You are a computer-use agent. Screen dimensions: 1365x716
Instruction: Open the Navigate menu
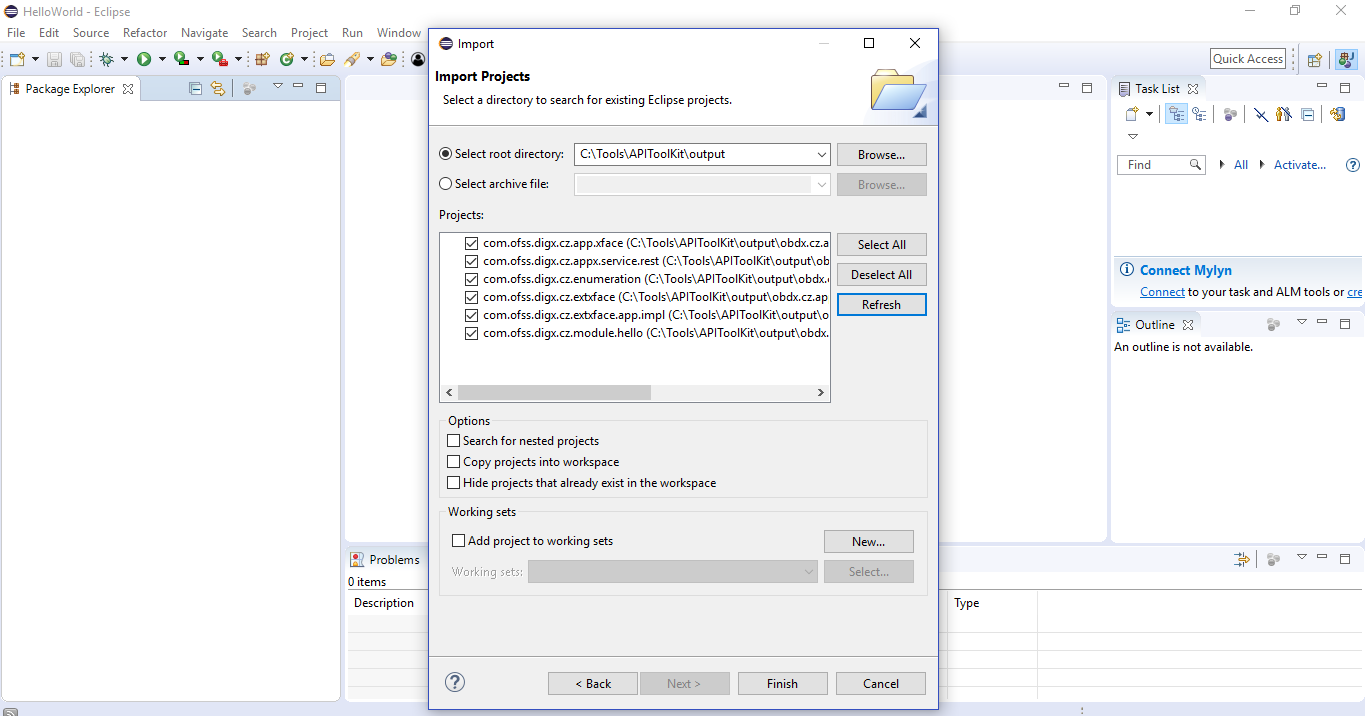pyautogui.click(x=204, y=33)
